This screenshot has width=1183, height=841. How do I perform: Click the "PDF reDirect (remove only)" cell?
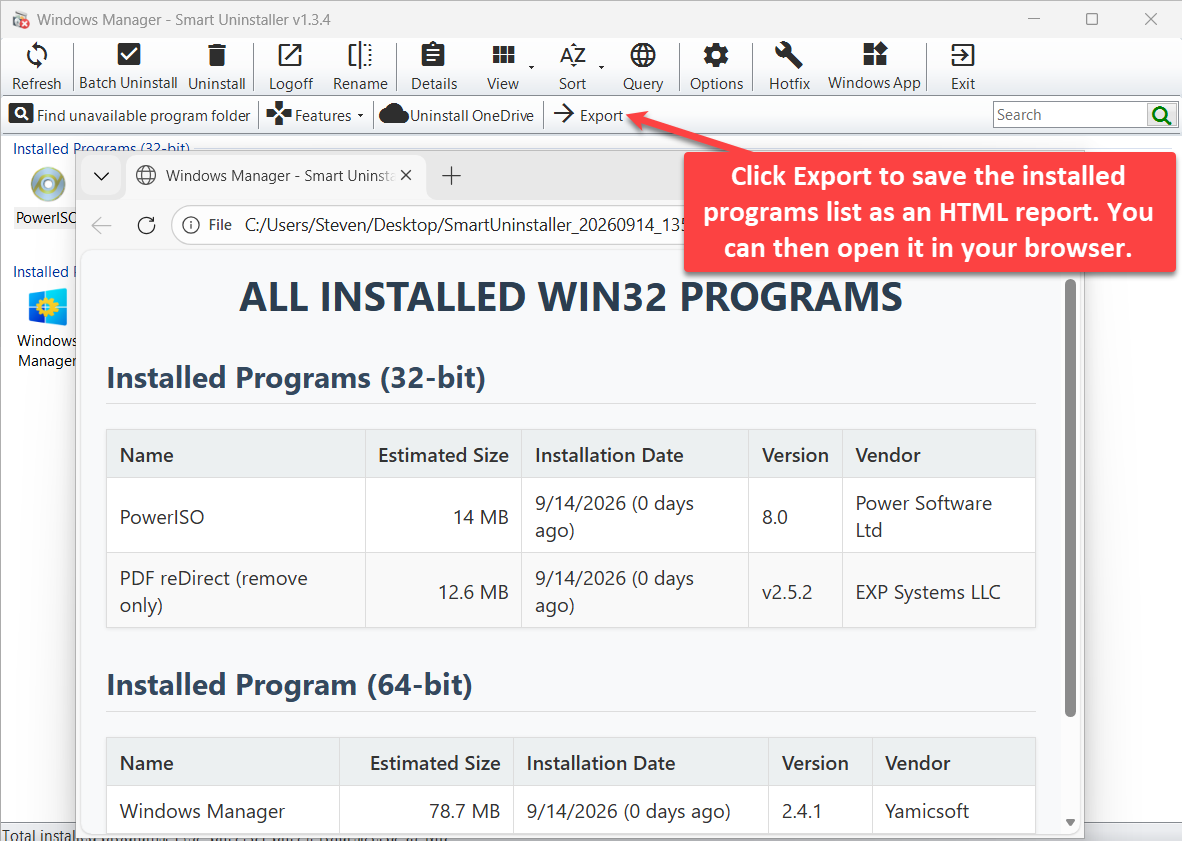(236, 591)
